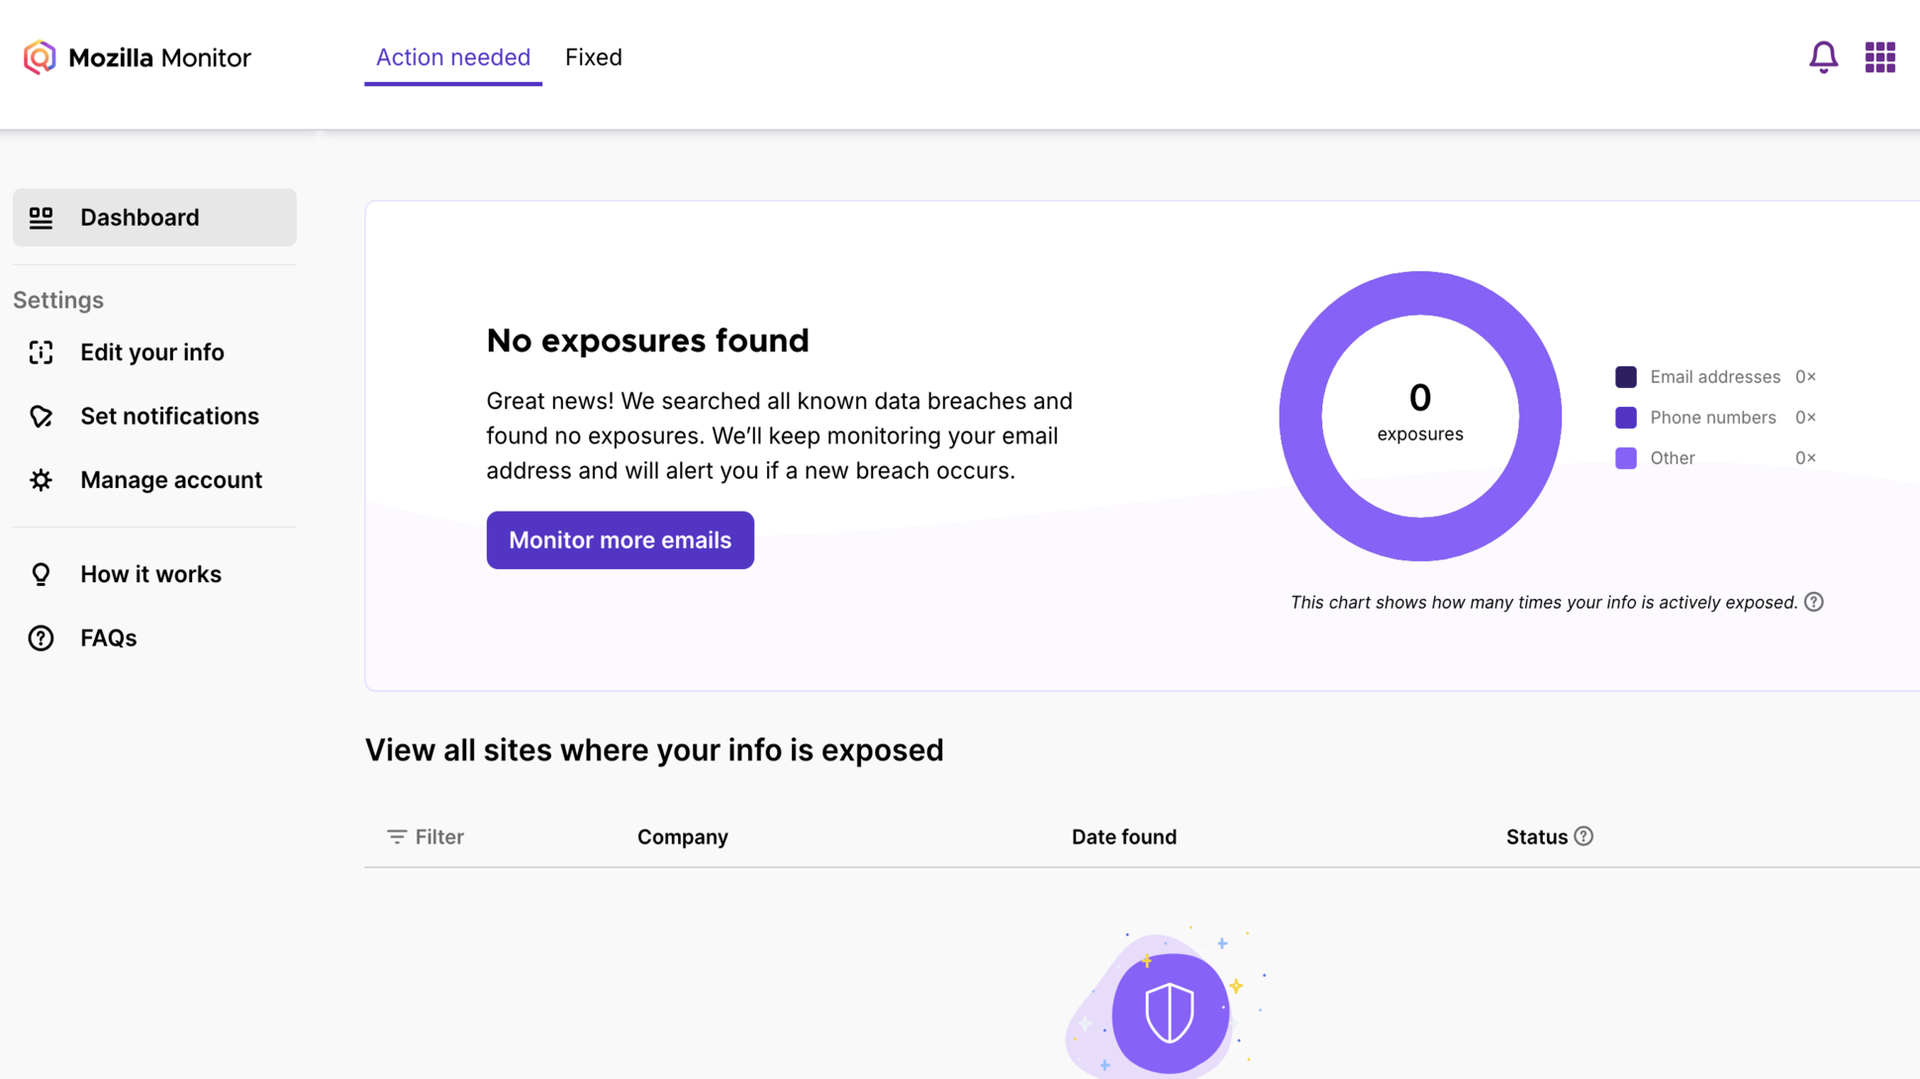This screenshot has height=1079, width=1920.
Task: Click the Email addresses legend swatch
Action: (1626, 377)
